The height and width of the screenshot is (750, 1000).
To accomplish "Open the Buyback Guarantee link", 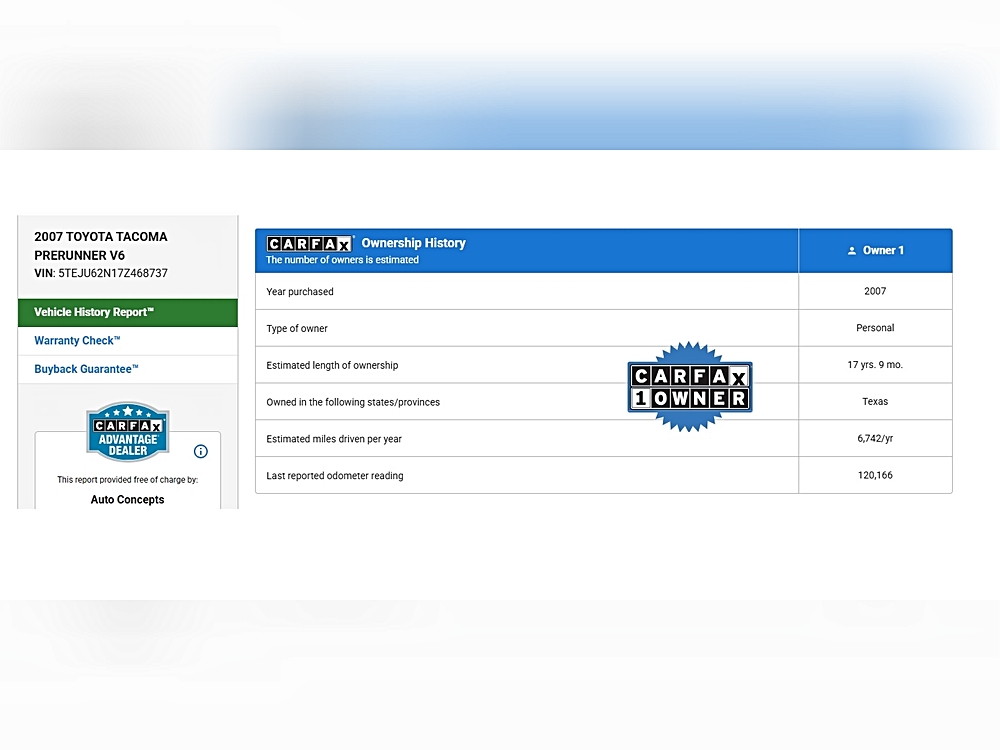I will point(86,369).
